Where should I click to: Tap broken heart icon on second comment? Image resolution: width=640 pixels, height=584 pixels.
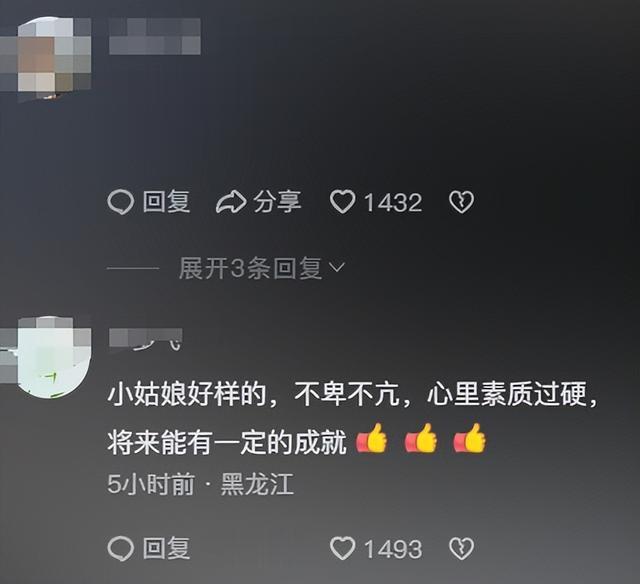pyautogui.click(x=461, y=548)
